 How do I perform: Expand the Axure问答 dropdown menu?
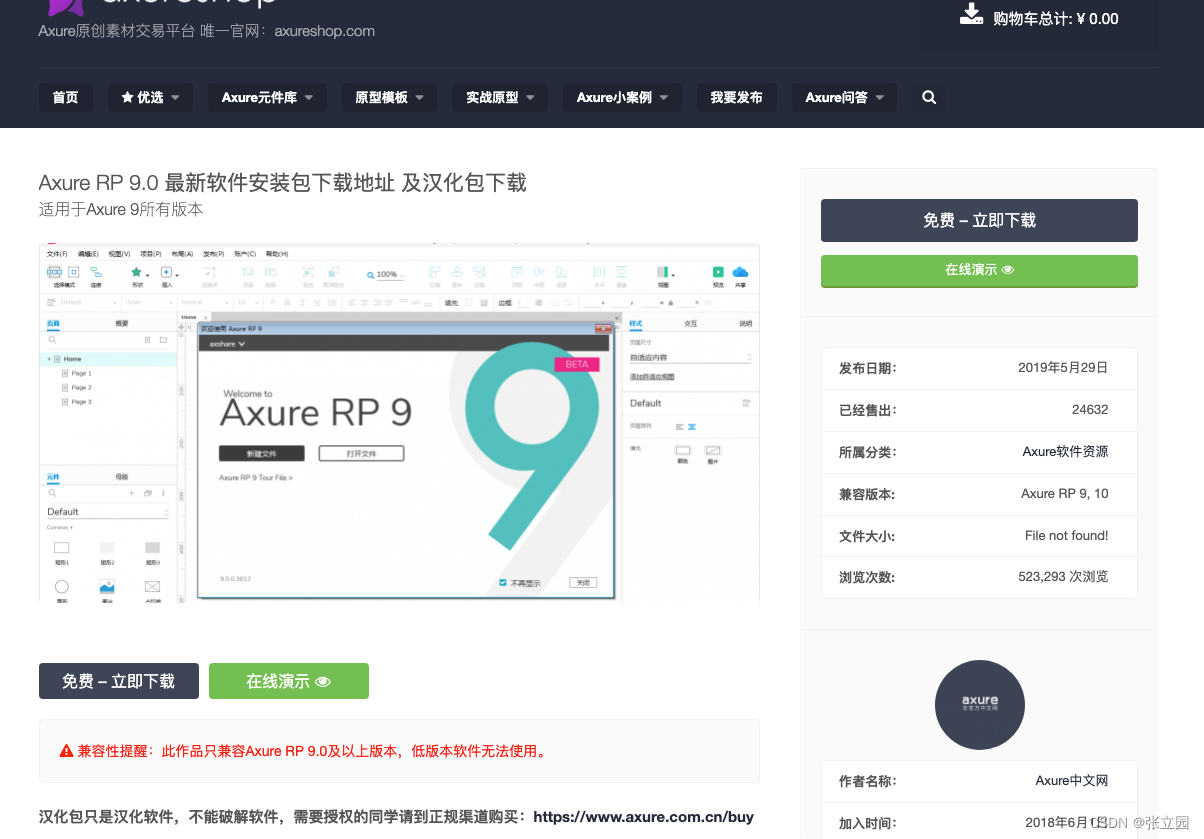pyautogui.click(x=844, y=97)
